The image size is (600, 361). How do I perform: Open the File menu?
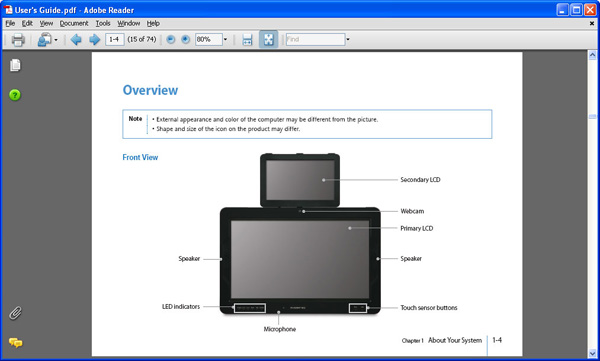coord(10,23)
